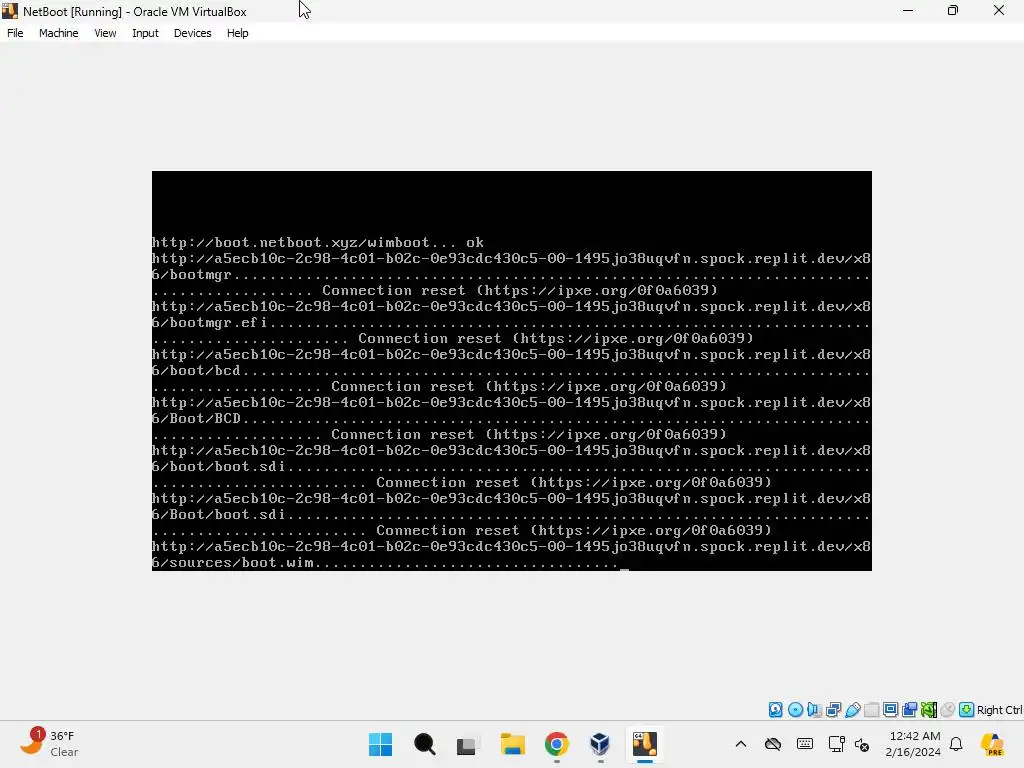Image resolution: width=1024 pixels, height=768 pixels.
Task: Open the View menu
Action: pyautogui.click(x=104, y=33)
